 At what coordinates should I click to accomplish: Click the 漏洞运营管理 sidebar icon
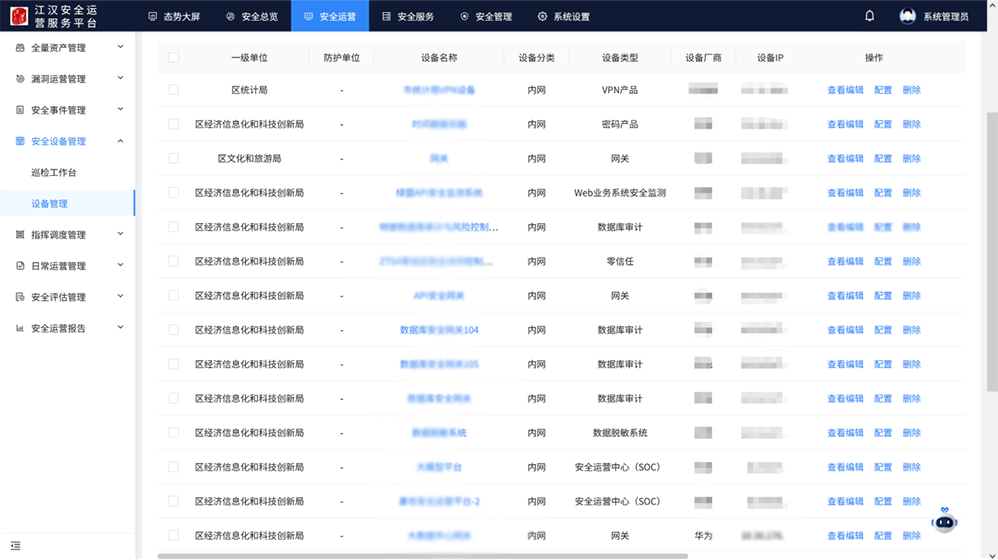(20, 78)
